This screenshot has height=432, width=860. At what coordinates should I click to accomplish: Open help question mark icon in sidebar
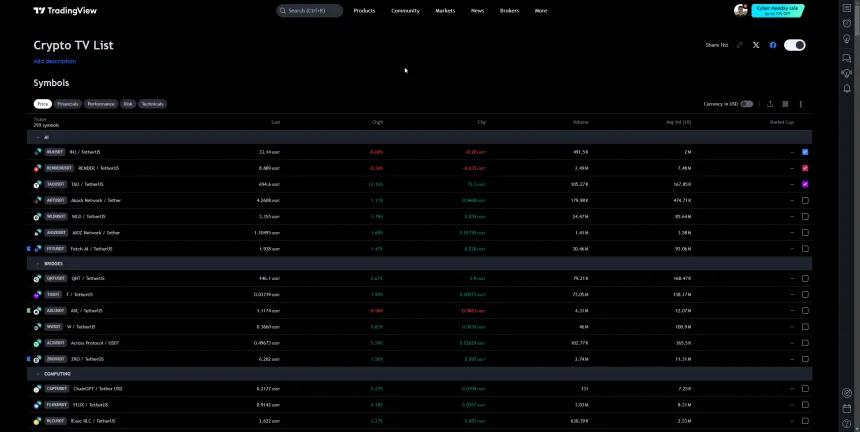[847, 424]
